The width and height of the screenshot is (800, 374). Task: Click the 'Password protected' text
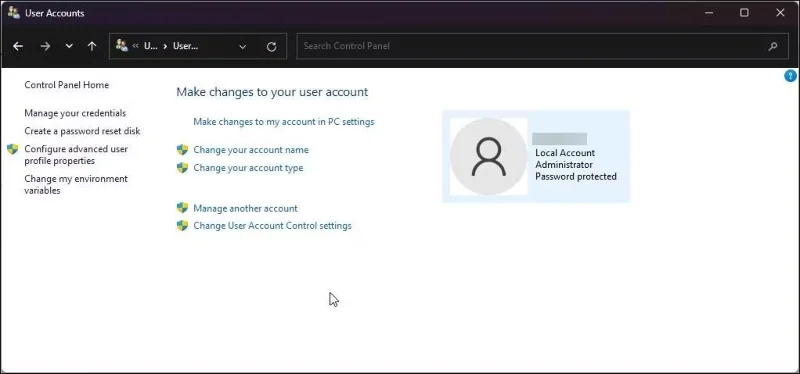point(576,176)
